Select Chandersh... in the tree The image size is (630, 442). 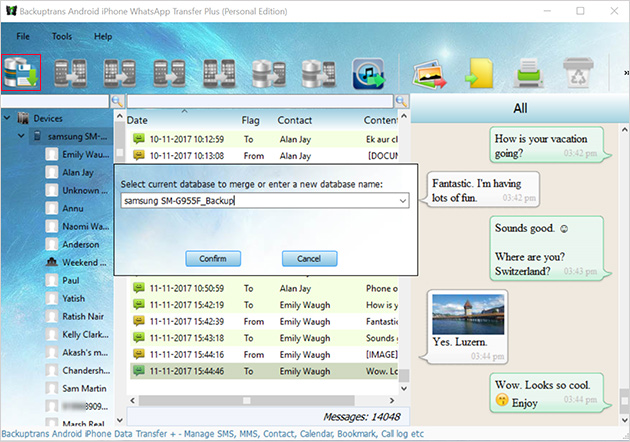click(x=78, y=370)
